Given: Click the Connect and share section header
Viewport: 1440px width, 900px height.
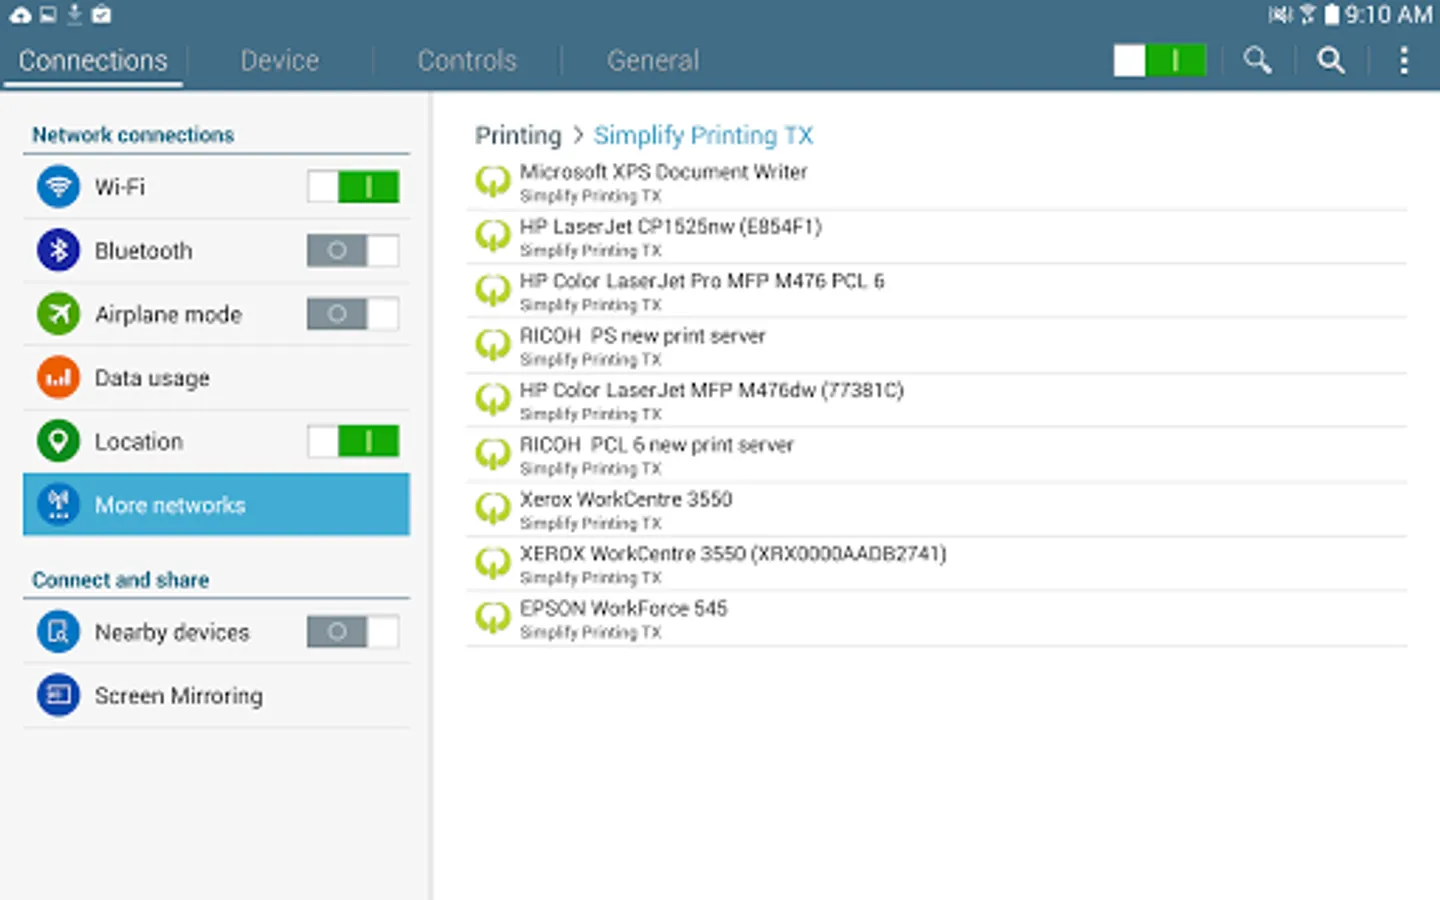Looking at the screenshot, I should tap(120, 580).
